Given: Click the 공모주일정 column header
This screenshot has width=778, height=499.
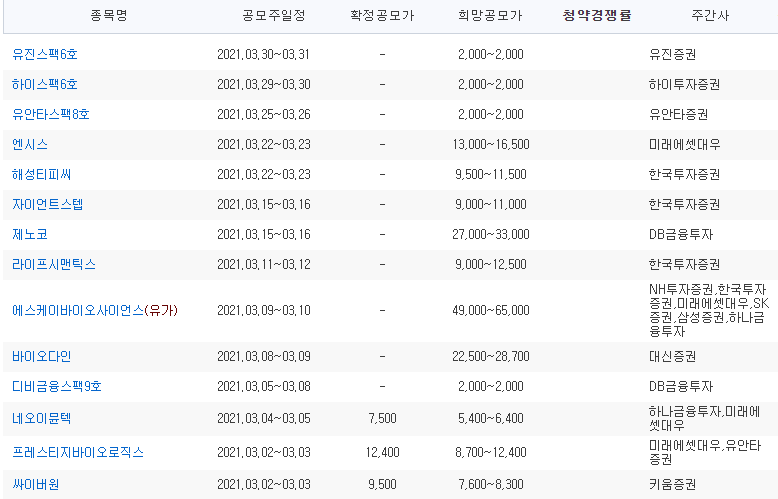Looking at the screenshot, I should click(274, 15).
